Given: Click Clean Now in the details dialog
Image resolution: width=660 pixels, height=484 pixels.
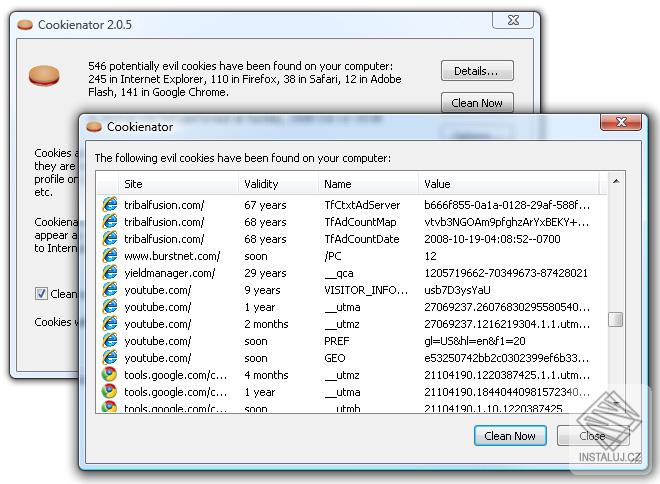Looking at the screenshot, I should click(510, 436).
